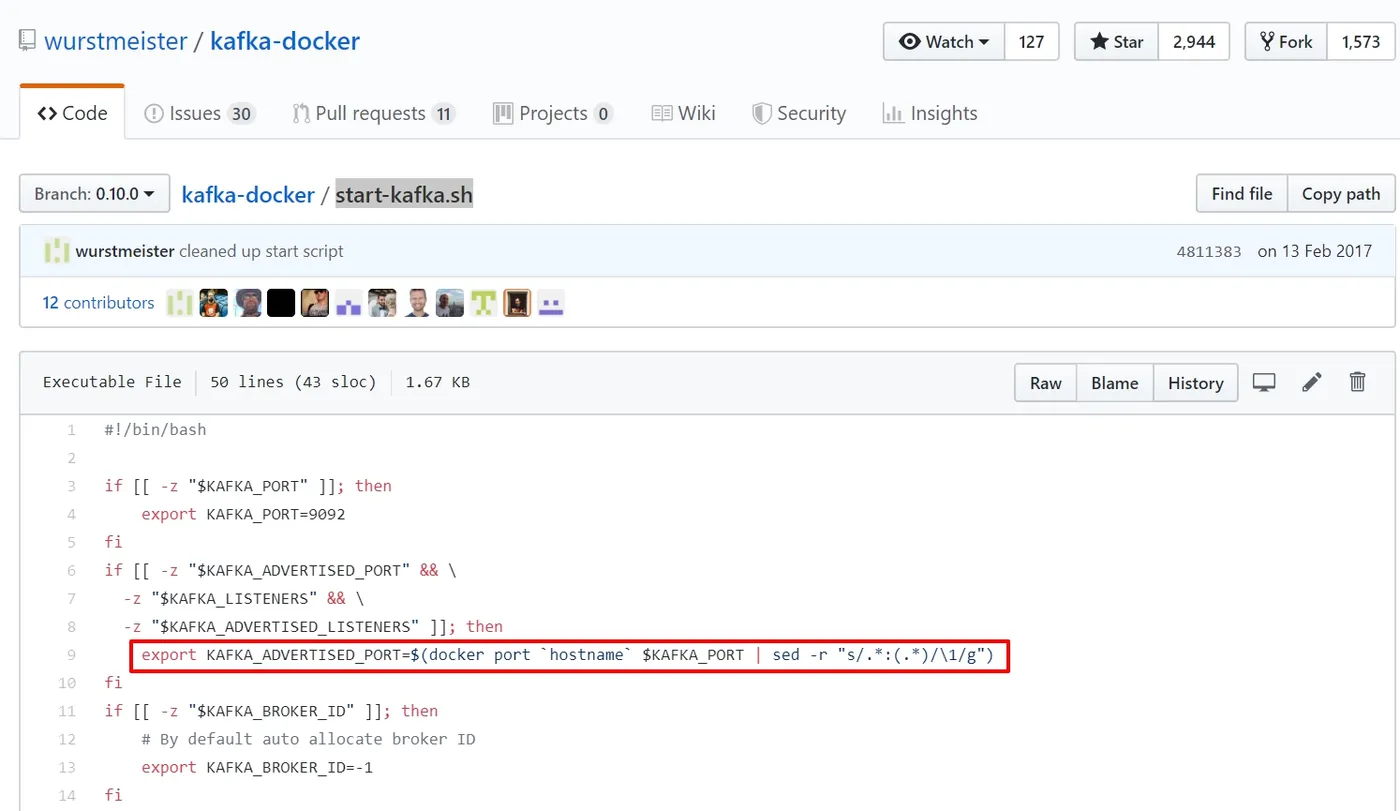Click kafka-docker in the file breadcrumb
The width and height of the screenshot is (1400, 811).
coord(248,194)
